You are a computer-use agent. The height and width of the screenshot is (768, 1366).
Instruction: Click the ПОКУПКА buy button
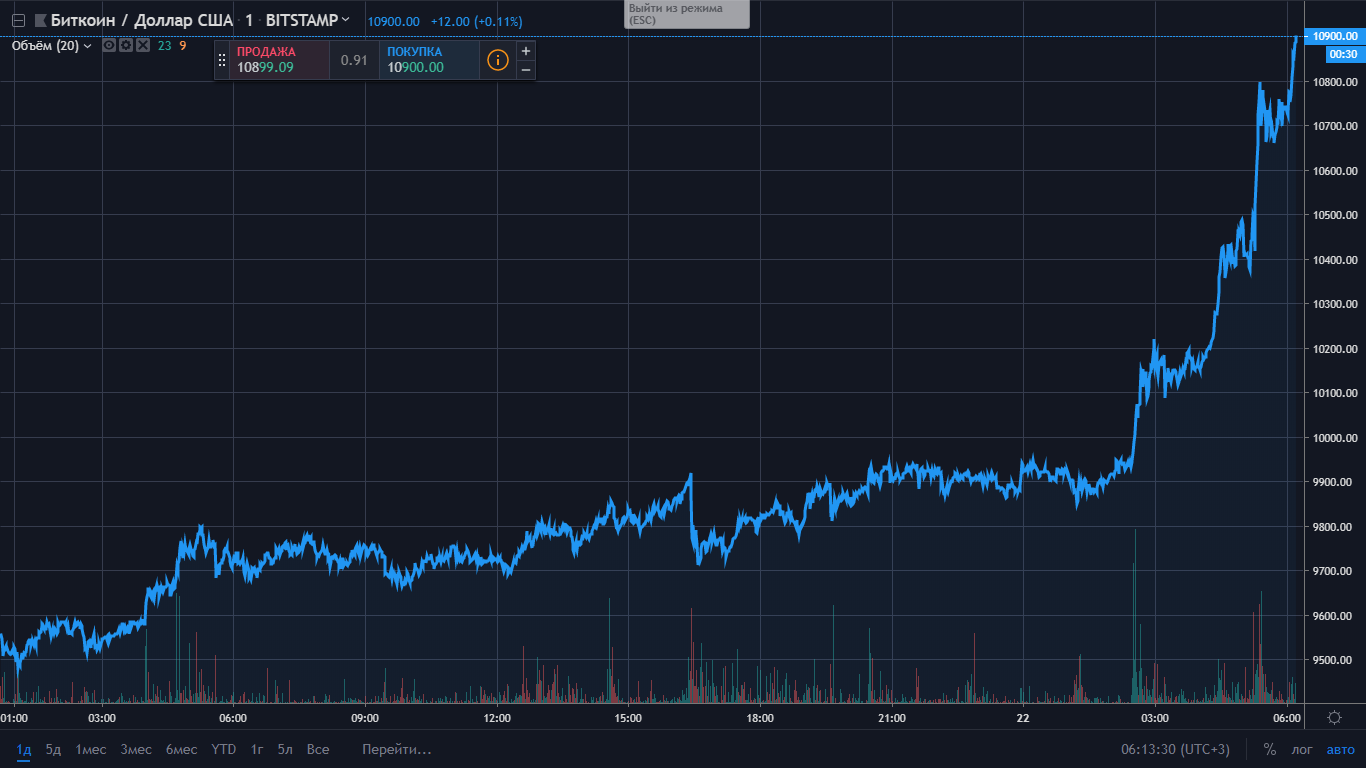[430, 60]
